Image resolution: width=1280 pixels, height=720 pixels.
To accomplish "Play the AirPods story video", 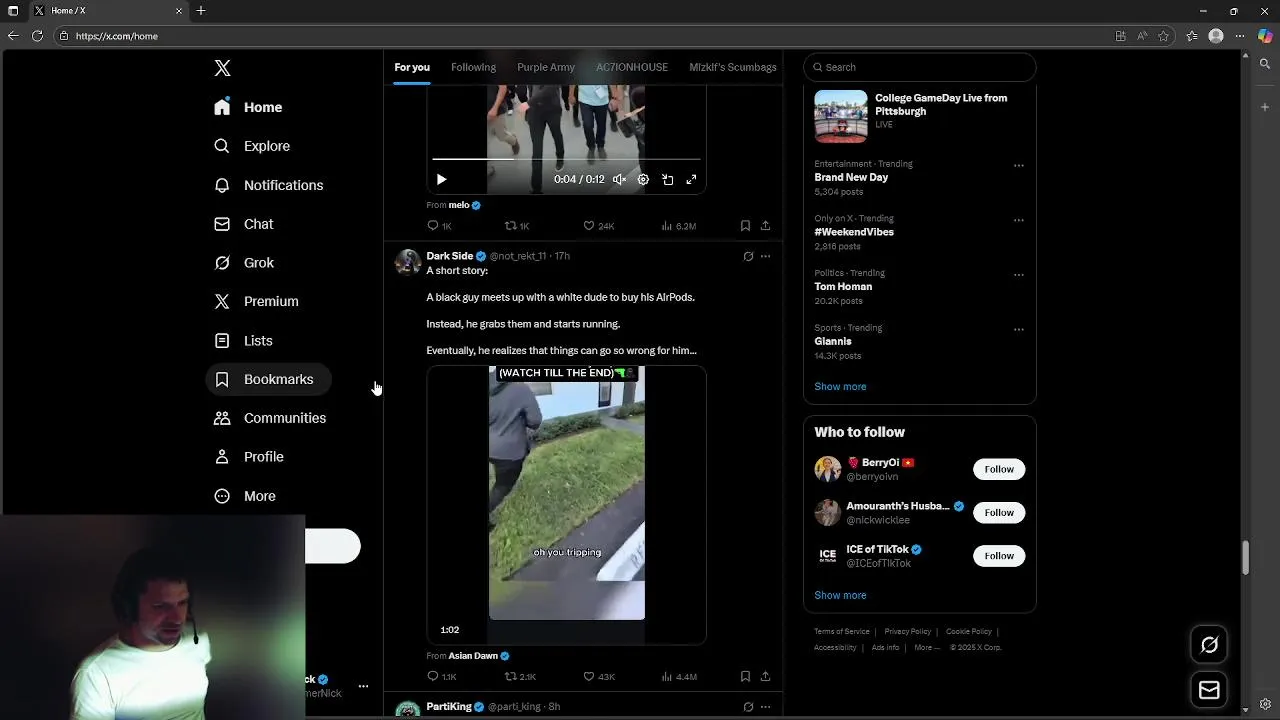I will (x=566, y=505).
